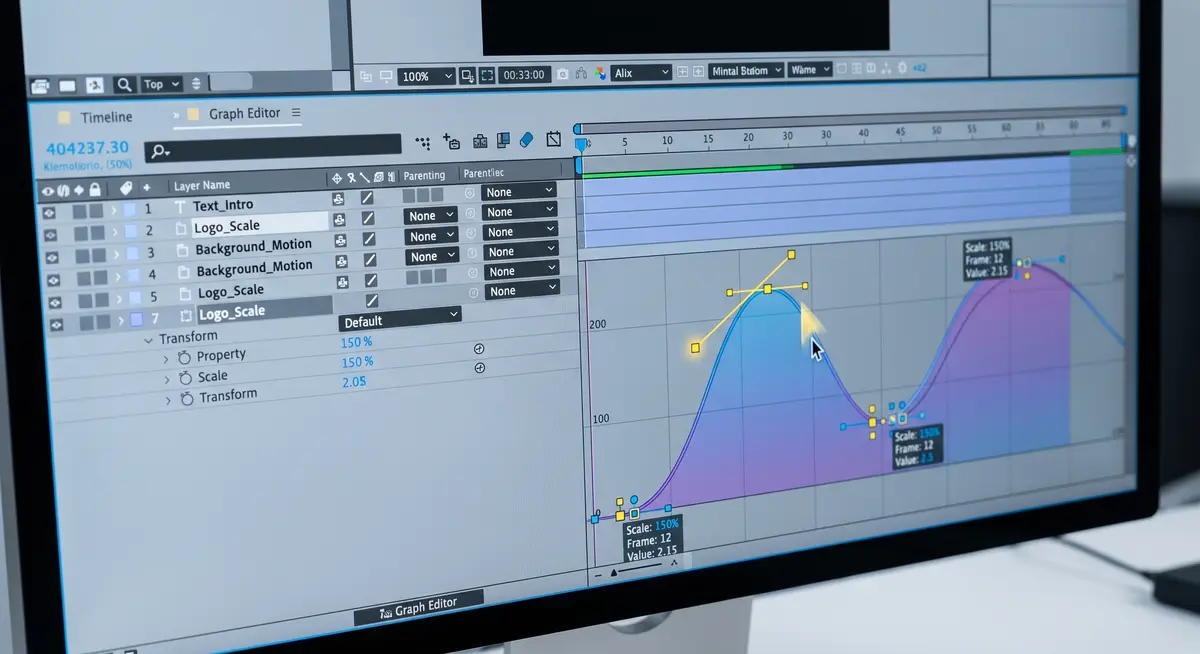Click the label color swatch for layer 7

pos(136,320)
